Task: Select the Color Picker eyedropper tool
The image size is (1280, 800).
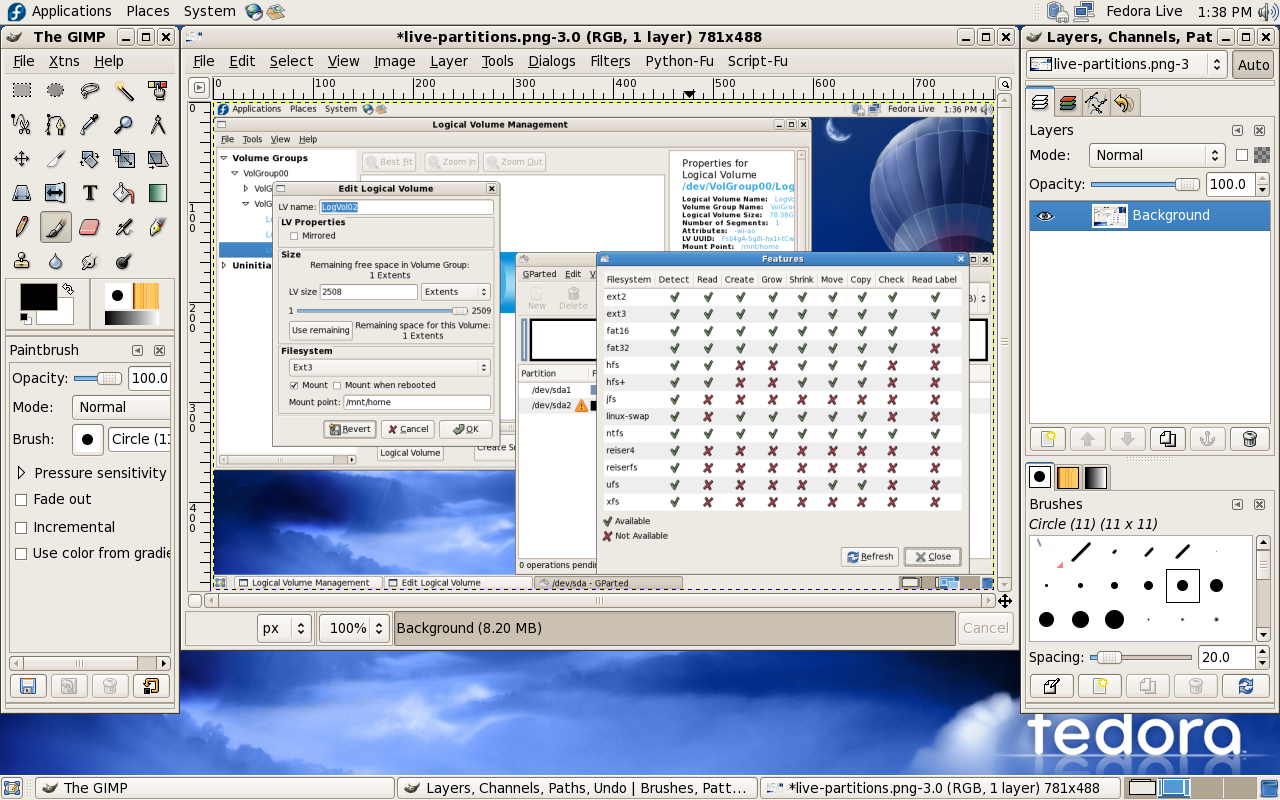Action: point(89,125)
